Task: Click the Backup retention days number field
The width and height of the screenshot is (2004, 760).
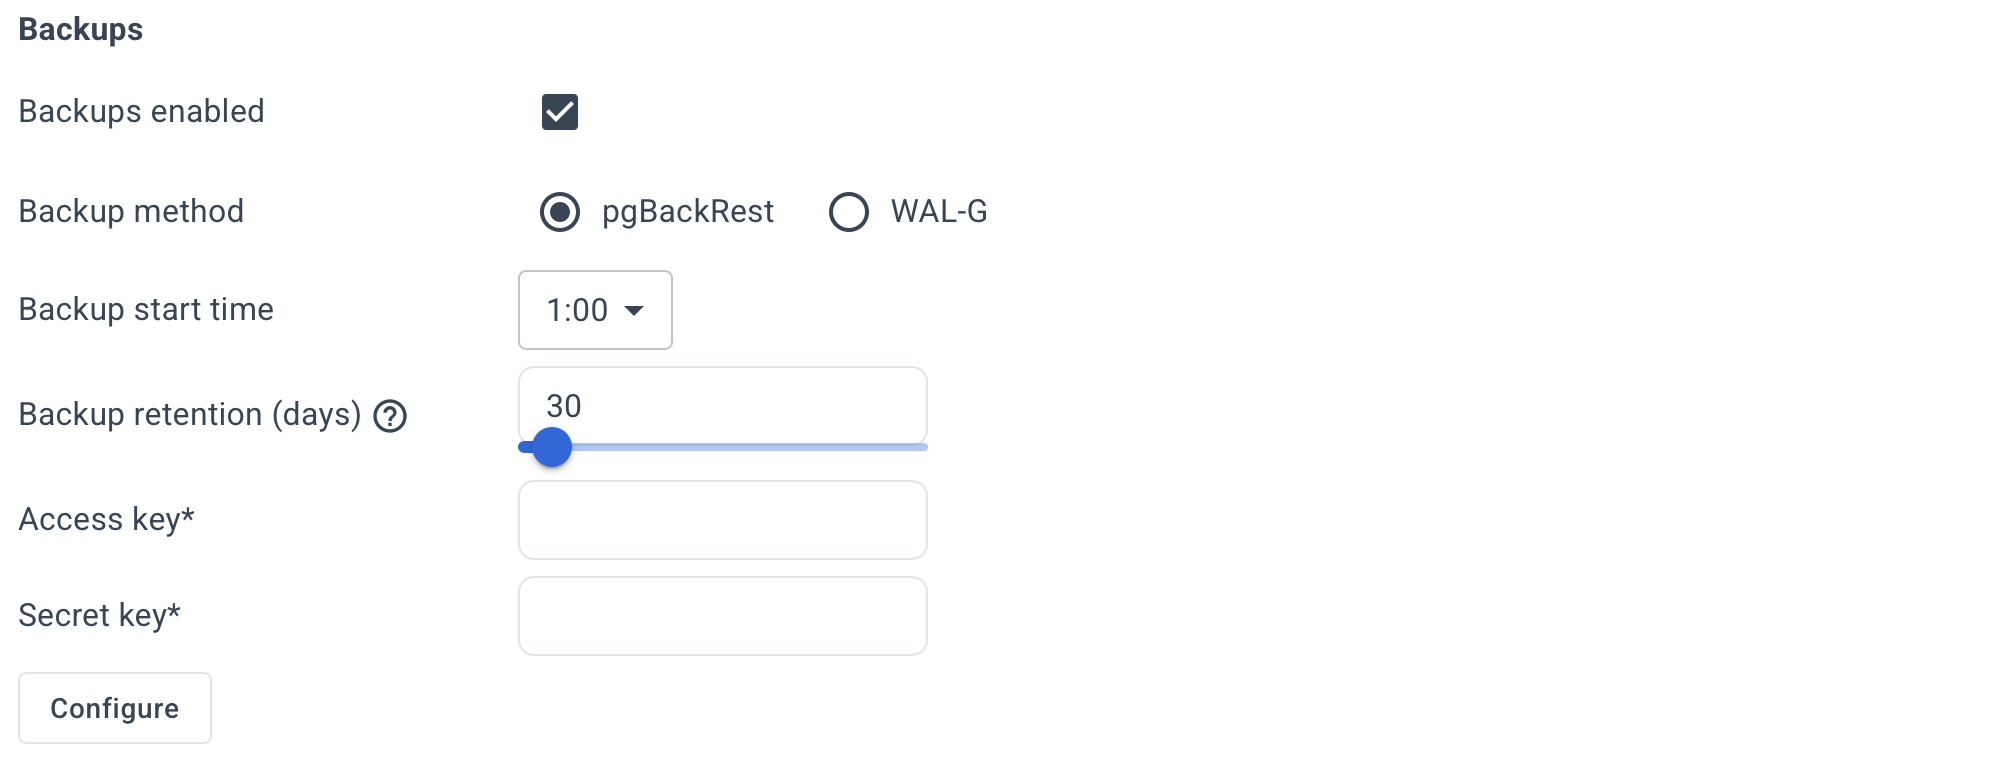Action: click(x=722, y=405)
